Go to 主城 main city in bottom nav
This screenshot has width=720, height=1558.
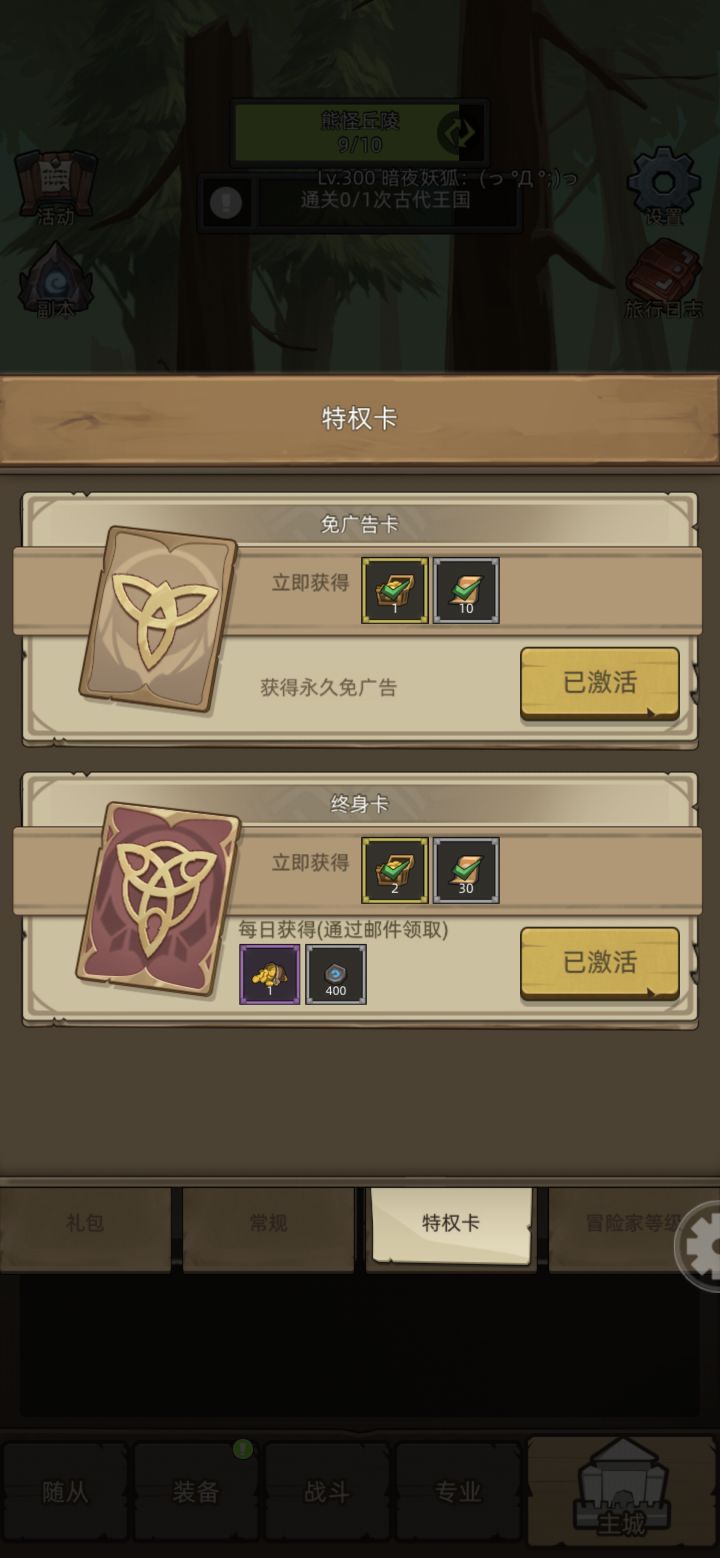coord(622,1492)
